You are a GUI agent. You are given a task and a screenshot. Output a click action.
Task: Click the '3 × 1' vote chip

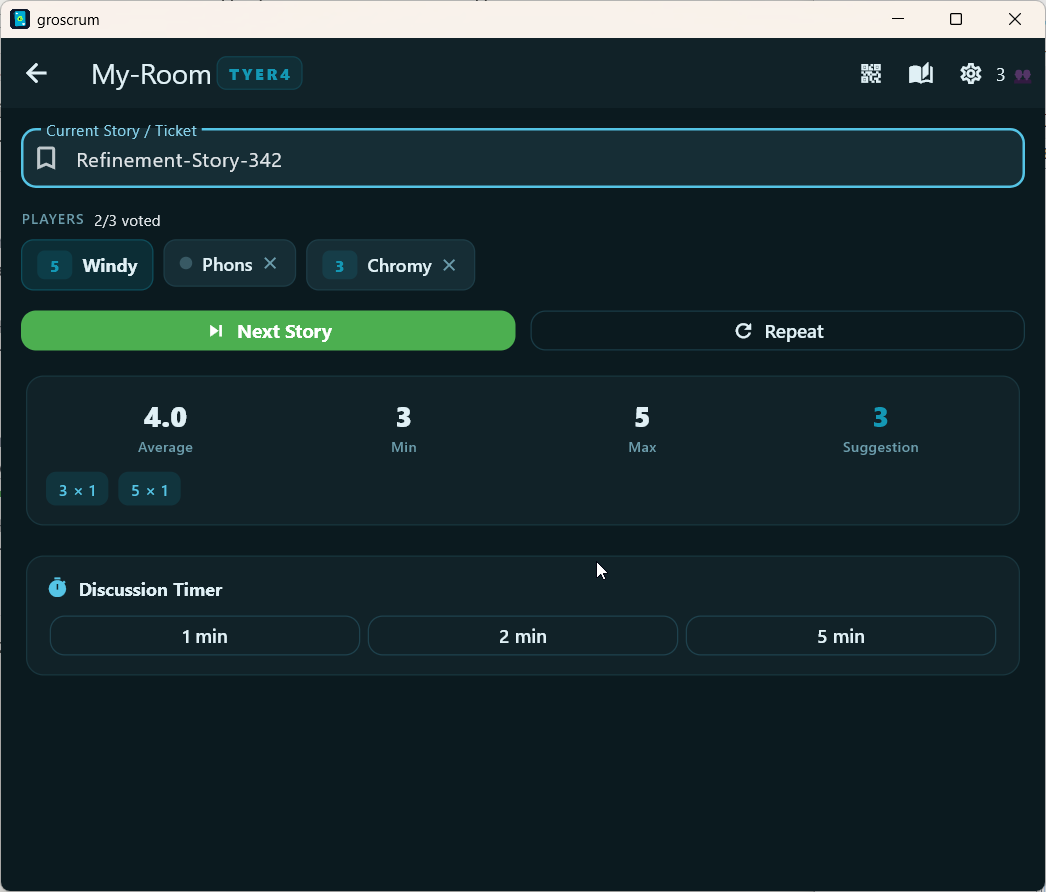point(77,490)
